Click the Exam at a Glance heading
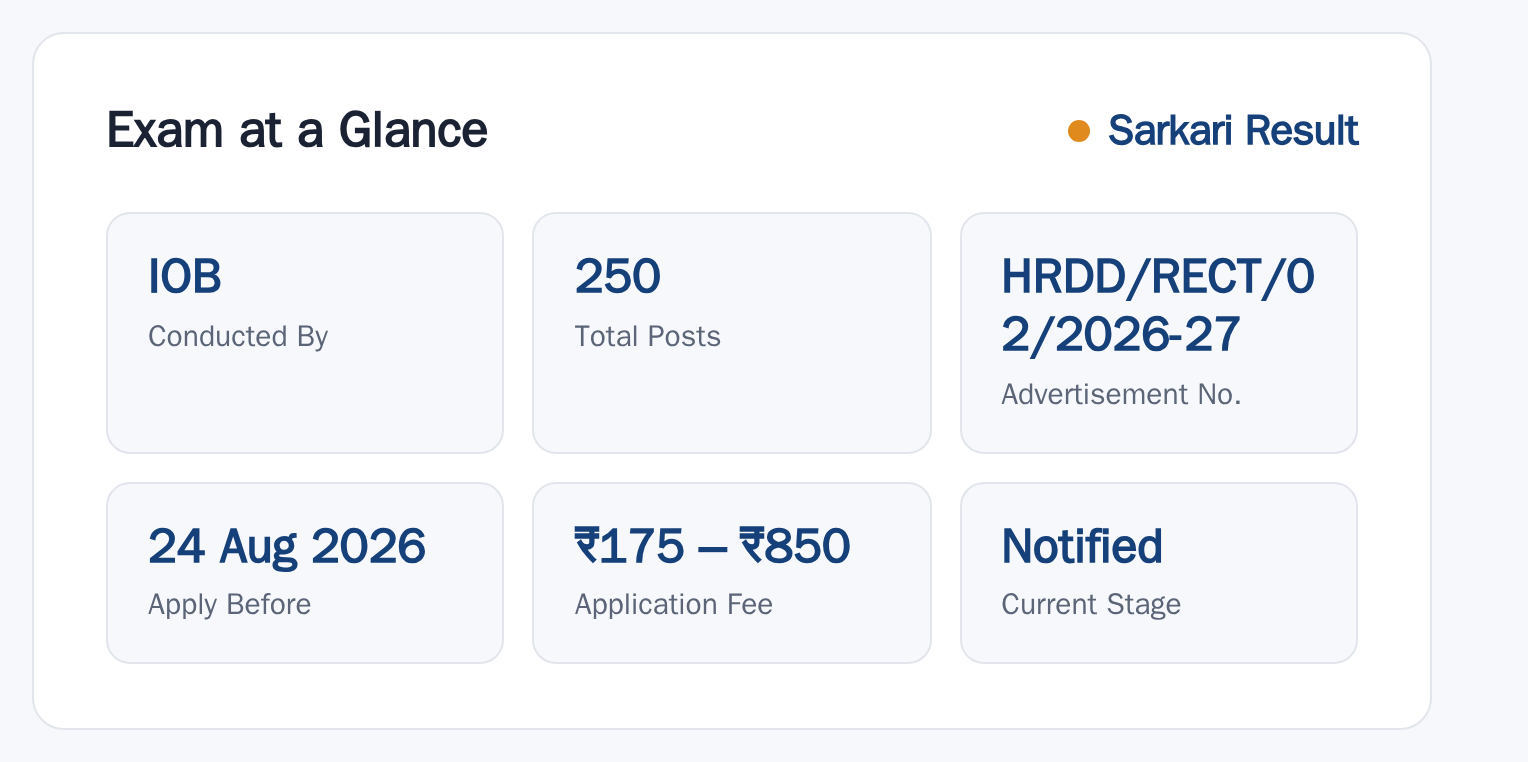The width and height of the screenshot is (1528, 762). point(297,131)
